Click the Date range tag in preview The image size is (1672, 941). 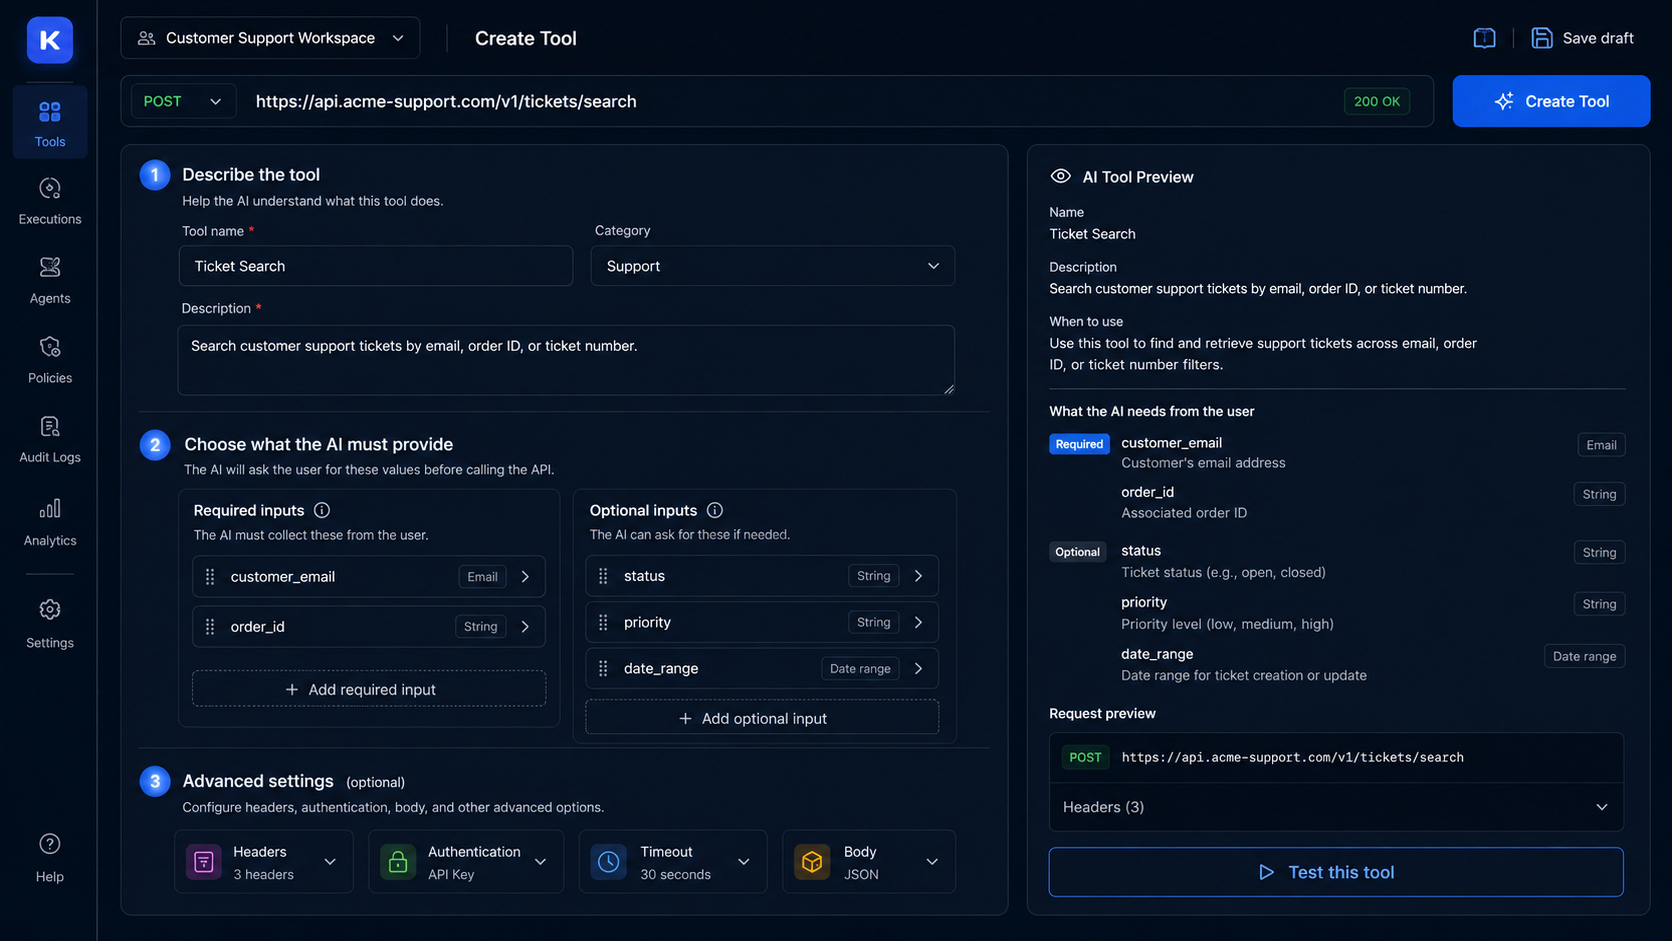(x=1584, y=656)
